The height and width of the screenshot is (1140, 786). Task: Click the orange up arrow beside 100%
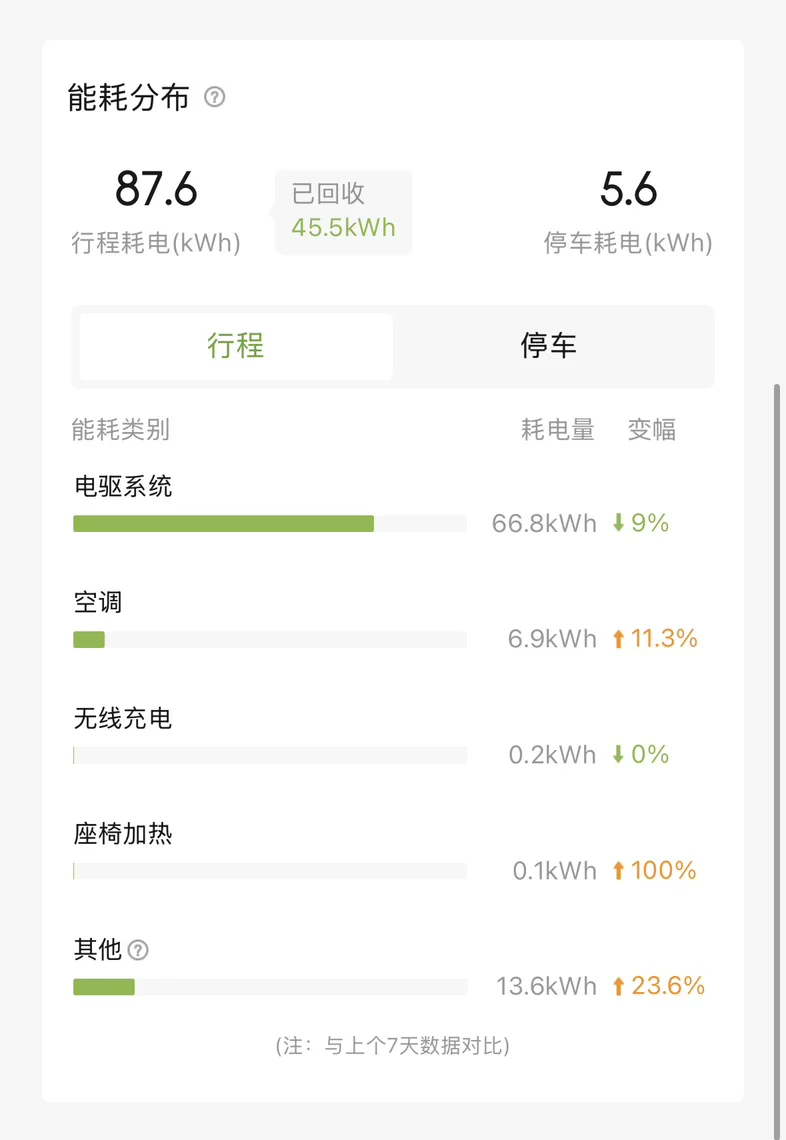coord(618,871)
